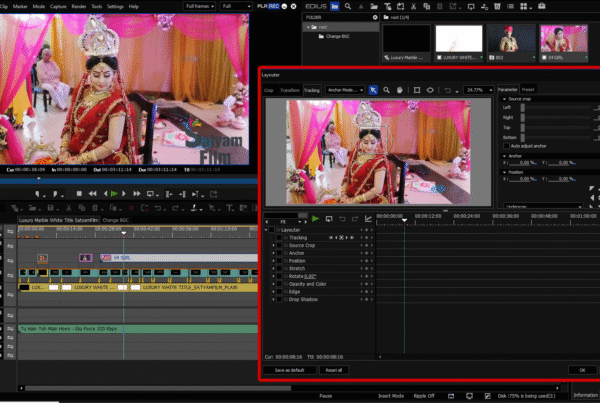The width and height of the screenshot is (600, 403).
Task: Toggle the Layouter row checkbox
Action: coord(271,230)
